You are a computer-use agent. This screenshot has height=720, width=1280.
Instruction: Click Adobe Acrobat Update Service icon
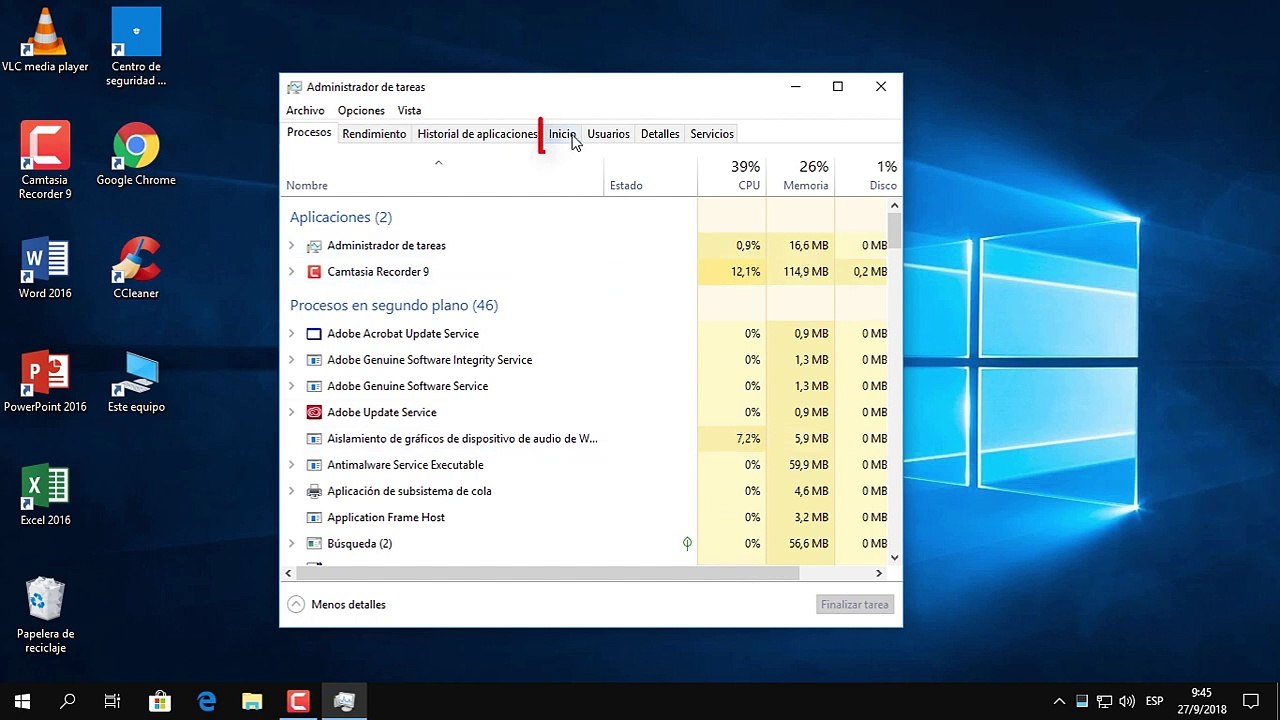click(x=314, y=334)
